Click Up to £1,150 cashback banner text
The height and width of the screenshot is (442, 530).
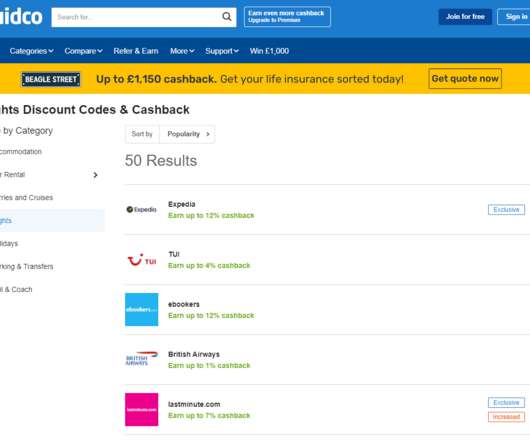156,79
